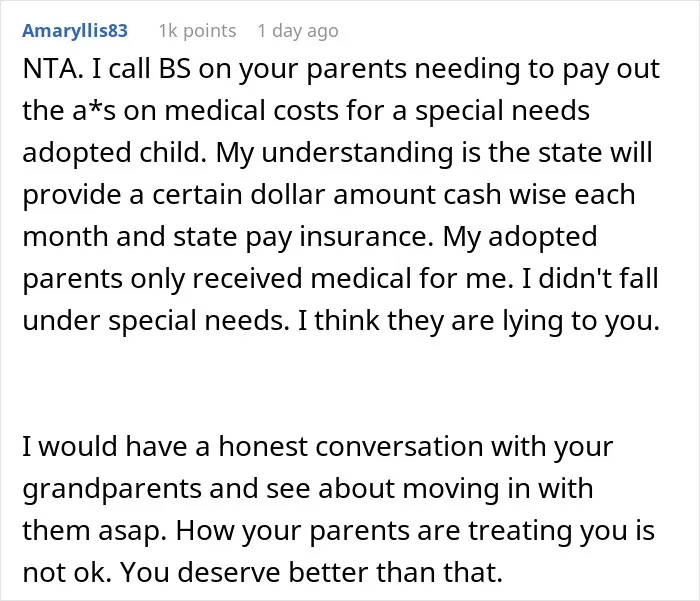This screenshot has height=601, width=700.
Task: Click the word 'grandparents' in second paragraph
Action: [112, 489]
